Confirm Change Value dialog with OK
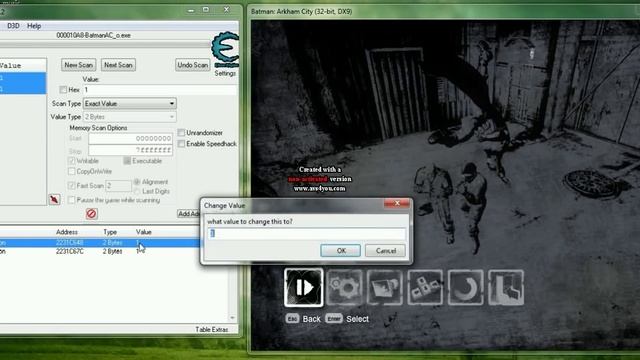This screenshot has width=640, height=360. coord(341,251)
